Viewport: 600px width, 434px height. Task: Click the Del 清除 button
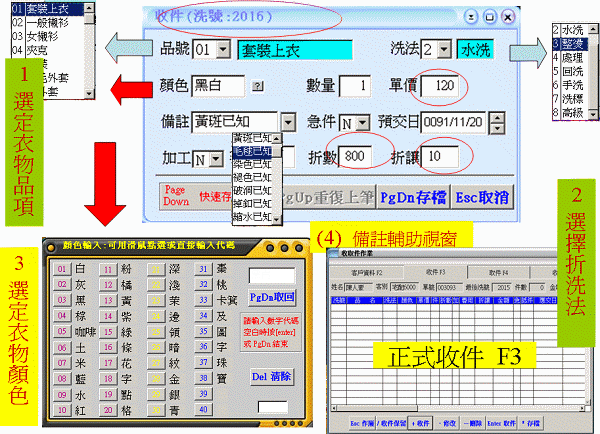point(270,377)
